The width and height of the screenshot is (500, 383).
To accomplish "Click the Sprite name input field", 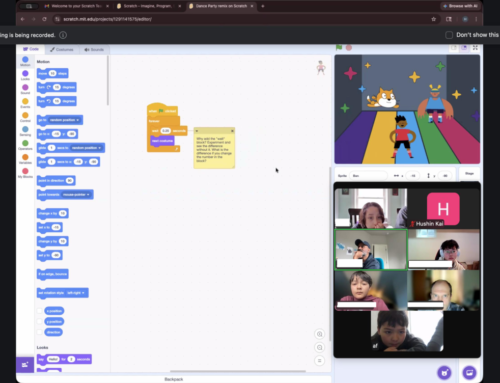I will 368,176.
